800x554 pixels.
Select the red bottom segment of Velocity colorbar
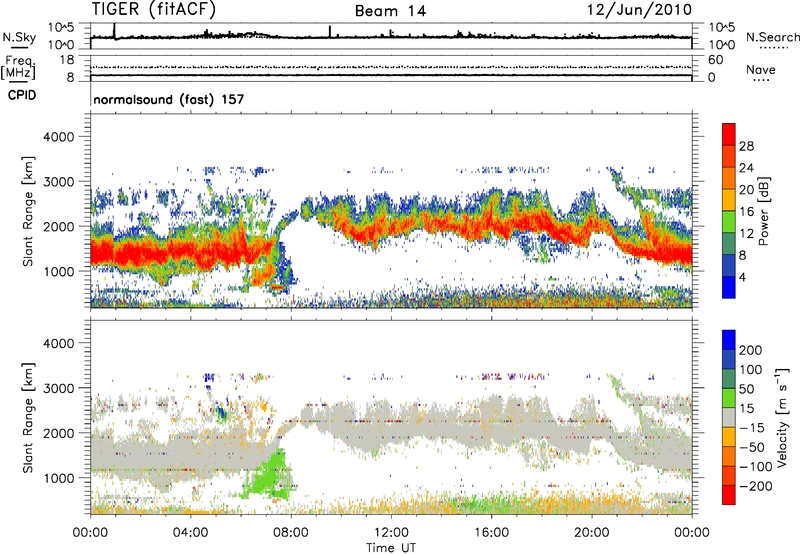click(729, 495)
